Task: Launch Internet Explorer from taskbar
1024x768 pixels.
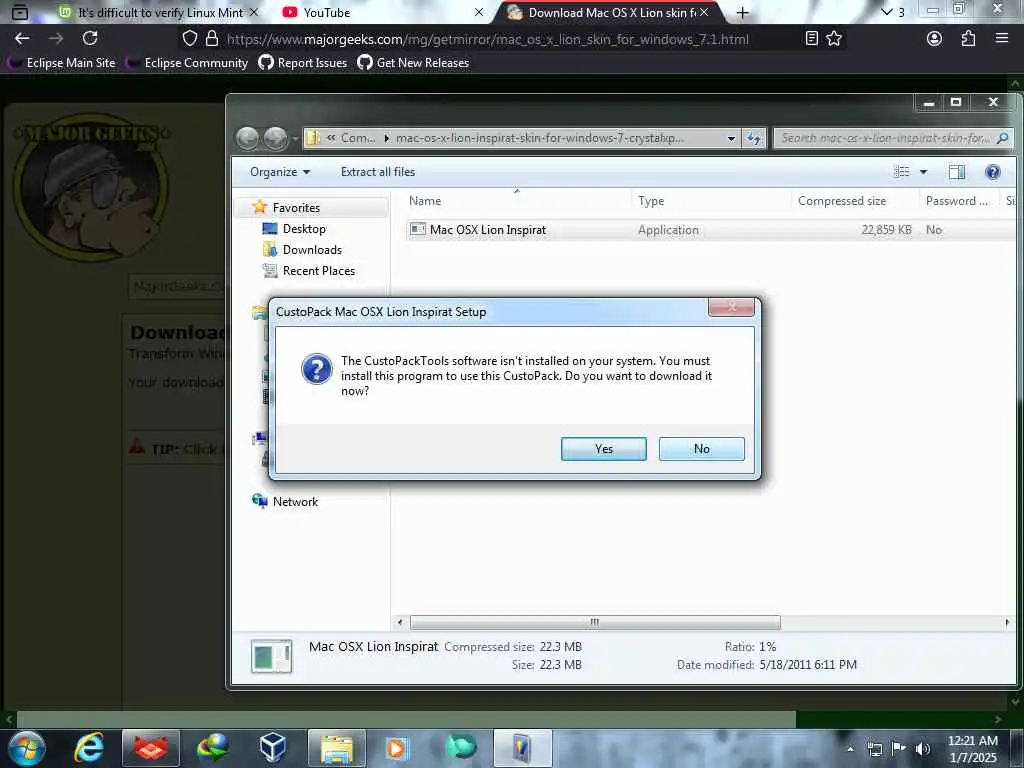Action: [89, 748]
